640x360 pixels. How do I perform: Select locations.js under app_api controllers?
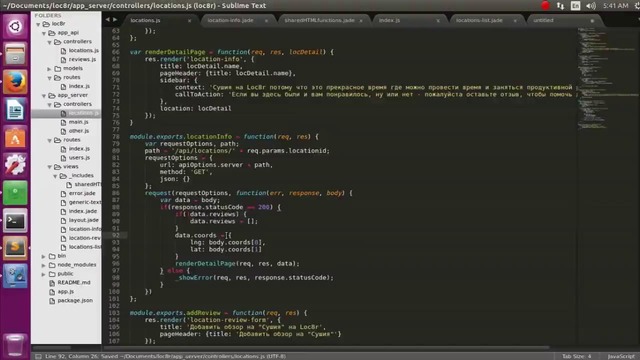(84, 51)
